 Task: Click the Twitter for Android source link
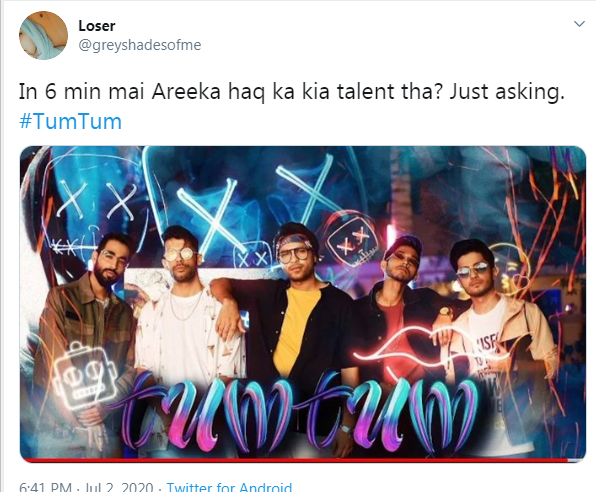point(229,487)
